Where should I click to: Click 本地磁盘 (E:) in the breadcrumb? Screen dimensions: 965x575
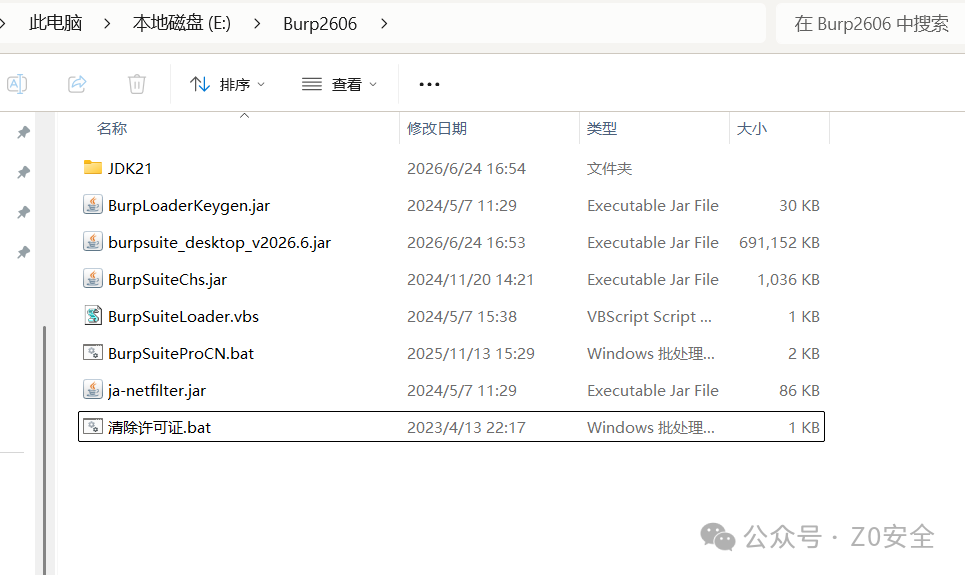pos(182,23)
